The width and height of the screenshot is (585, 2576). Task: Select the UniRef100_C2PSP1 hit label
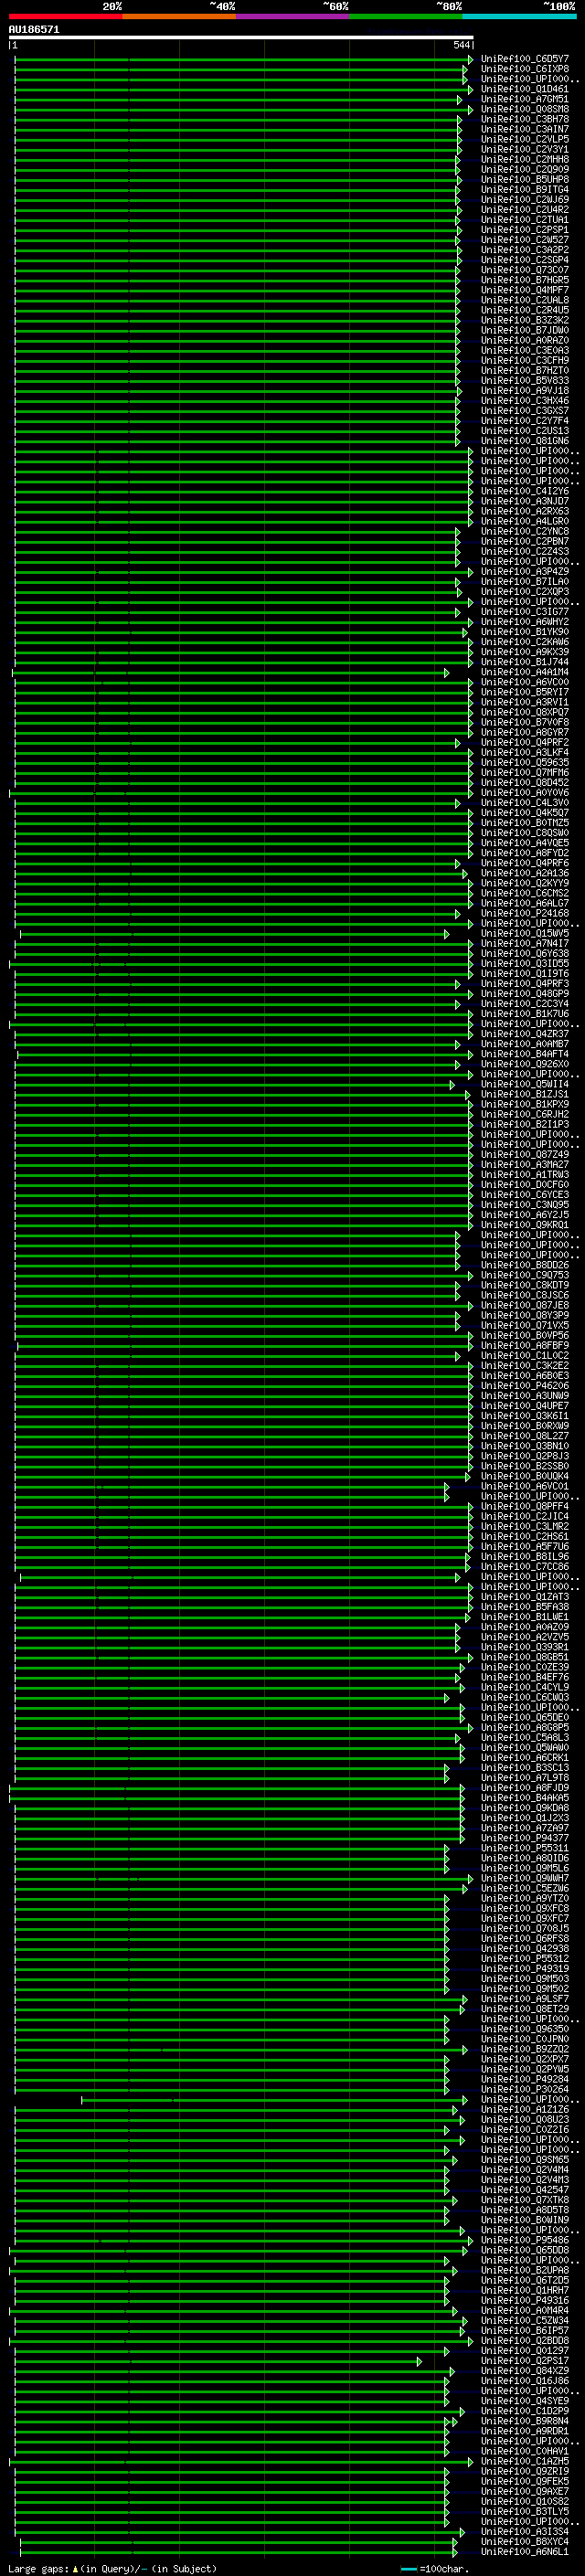[524, 230]
